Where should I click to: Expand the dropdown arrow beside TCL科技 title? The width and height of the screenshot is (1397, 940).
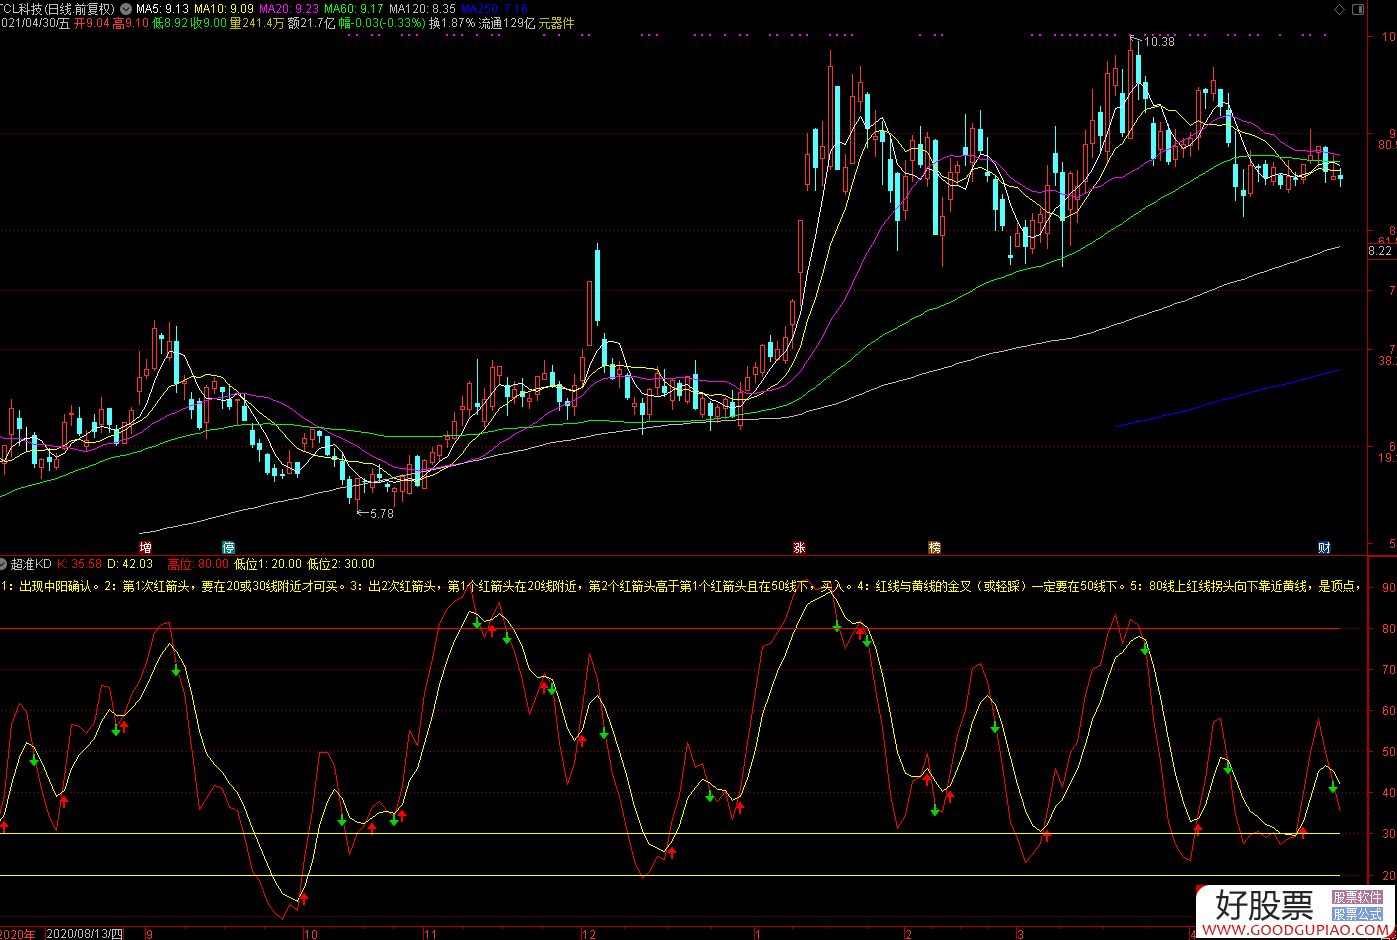click(x=126, y=9)
